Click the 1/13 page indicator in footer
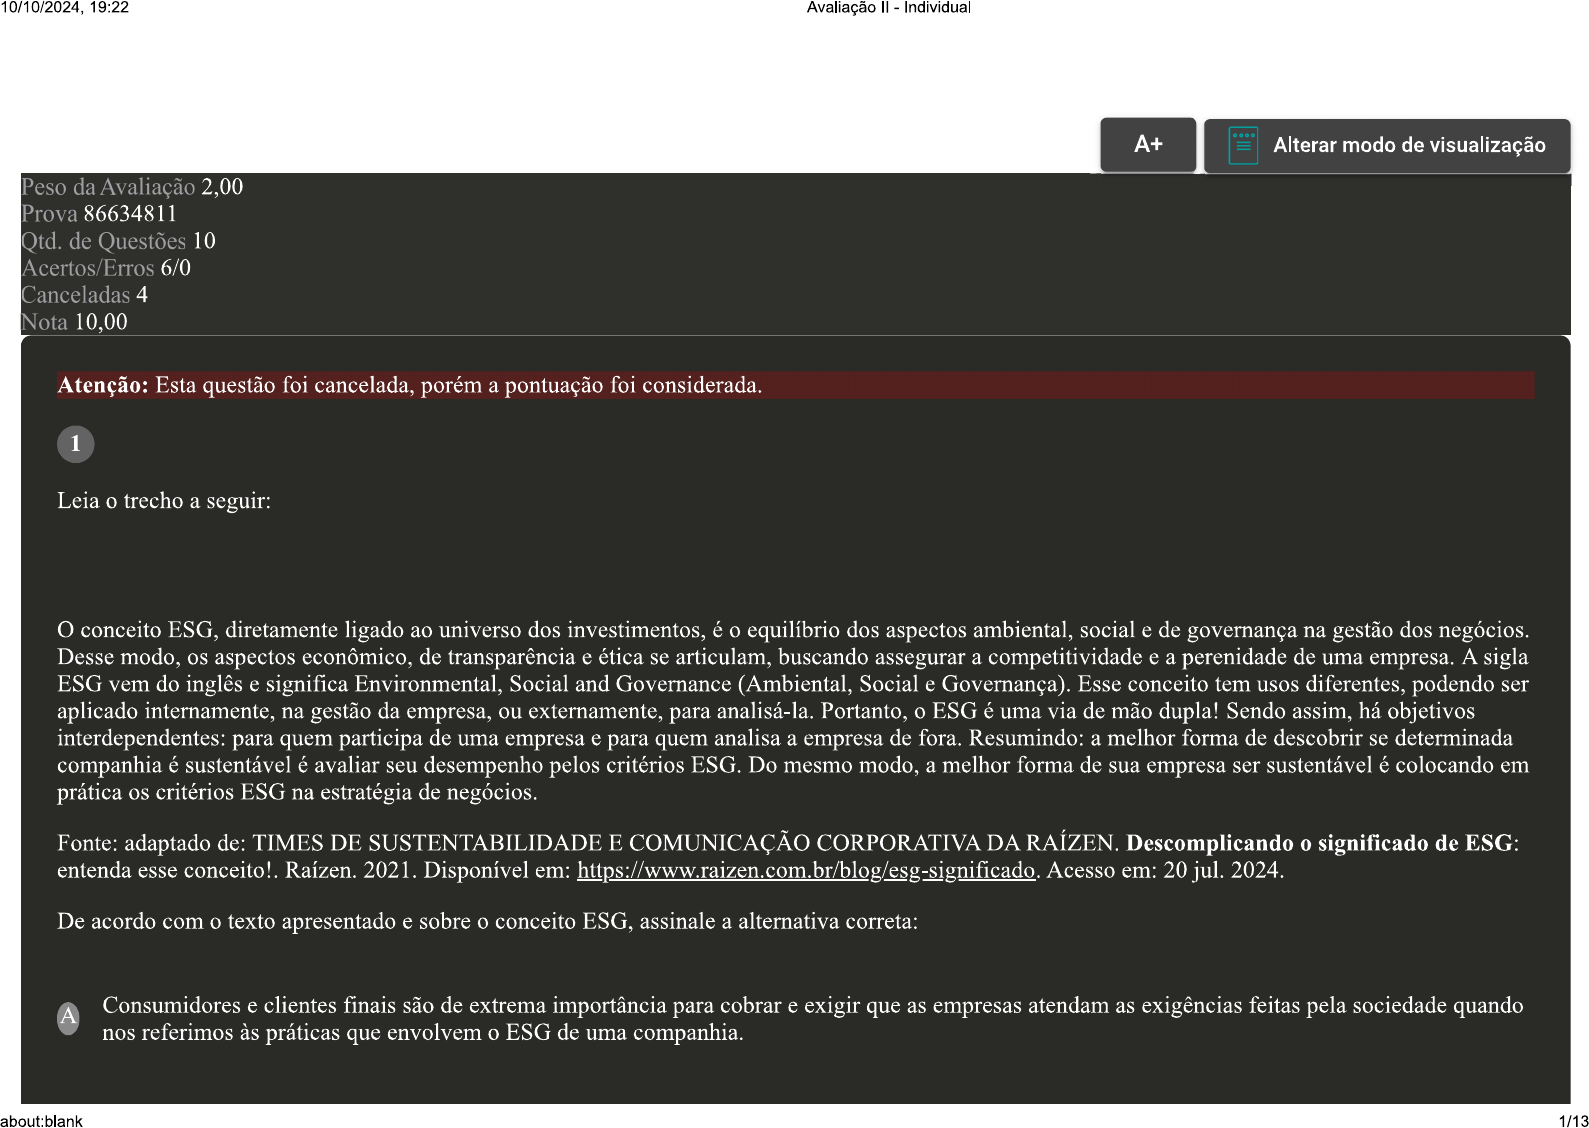 tap(1573, 1121)
